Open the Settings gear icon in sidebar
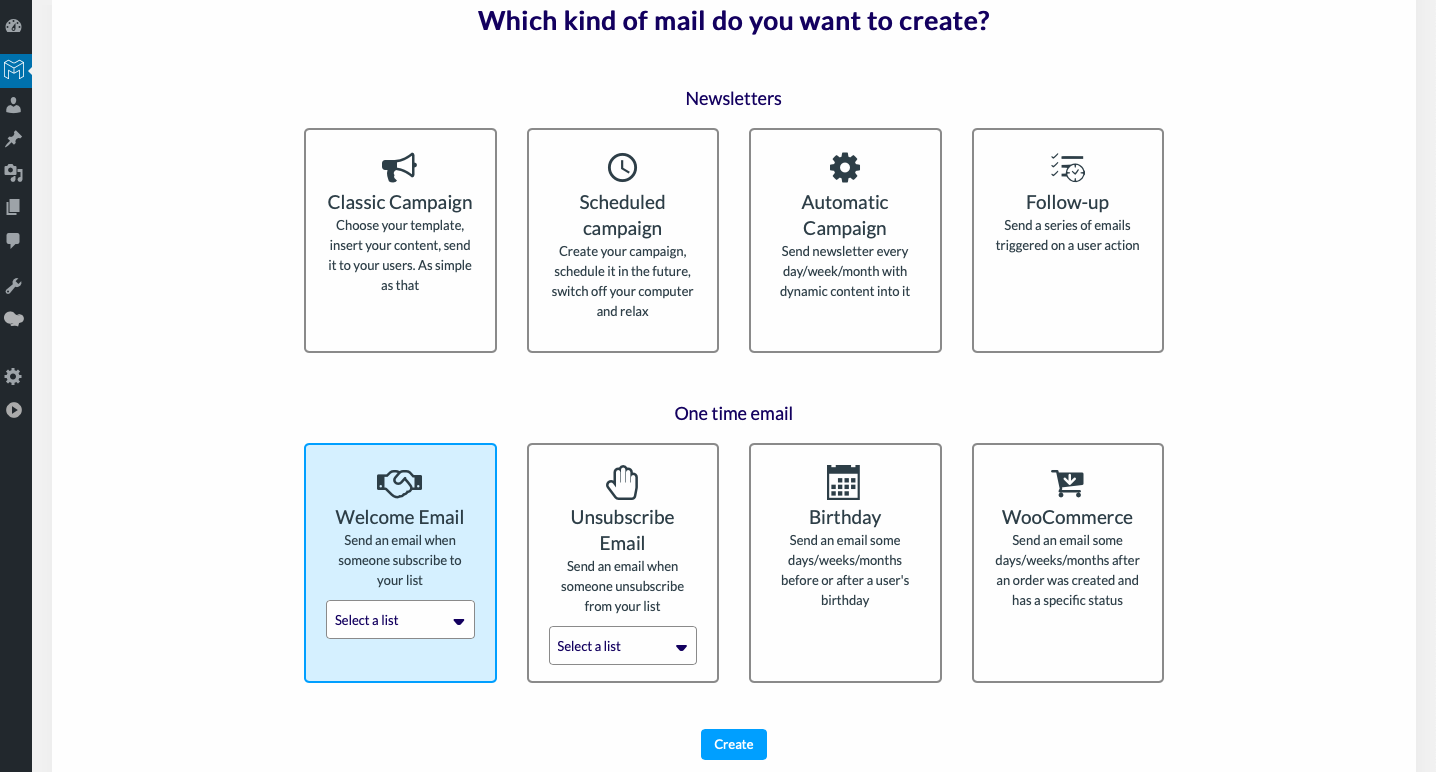Image resolution: width=1436 pixels, height=772 pixels. (x=14, y=377)
